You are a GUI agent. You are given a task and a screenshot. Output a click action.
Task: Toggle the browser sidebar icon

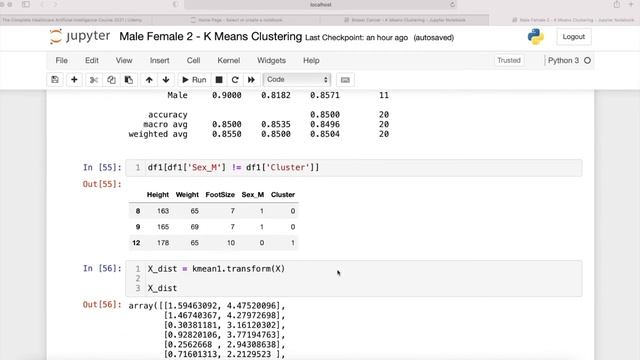pos(26,4)
